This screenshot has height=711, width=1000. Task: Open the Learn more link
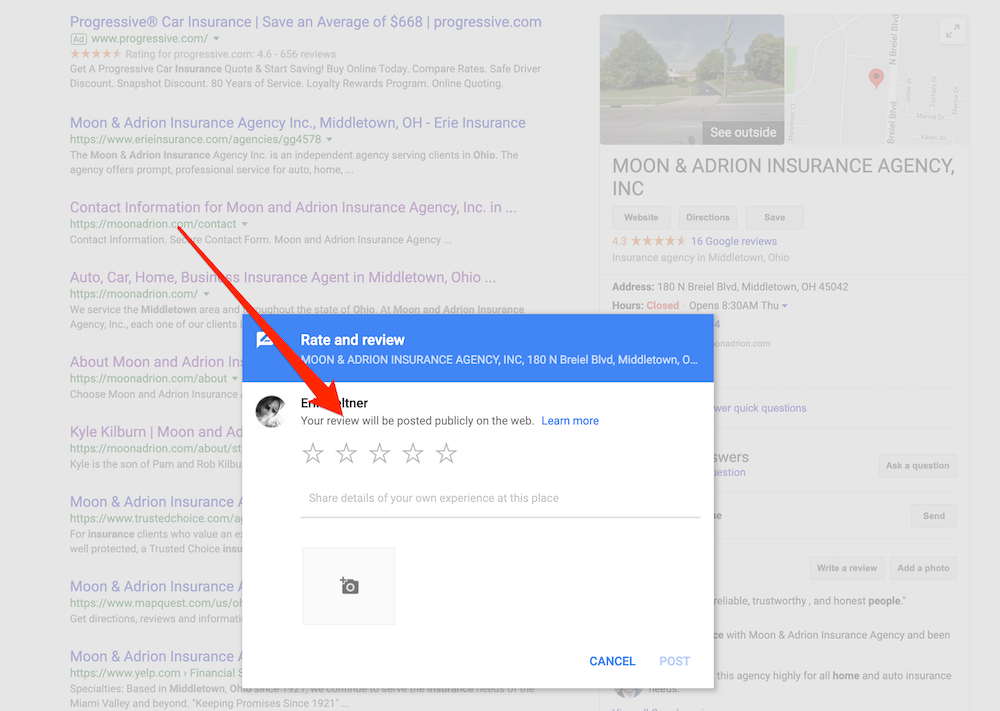pyautogui.click(x=570, y=421)
